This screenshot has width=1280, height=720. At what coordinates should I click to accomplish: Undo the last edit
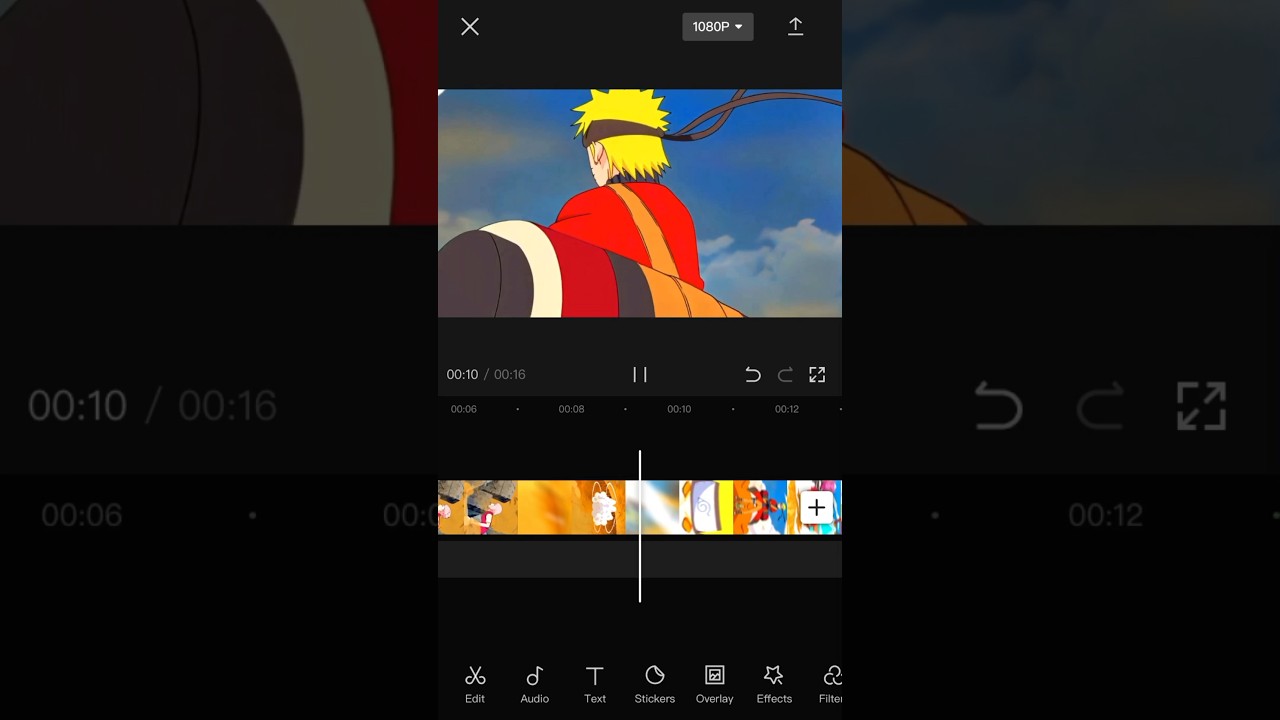pyautogui.click(x=753, y=374)
